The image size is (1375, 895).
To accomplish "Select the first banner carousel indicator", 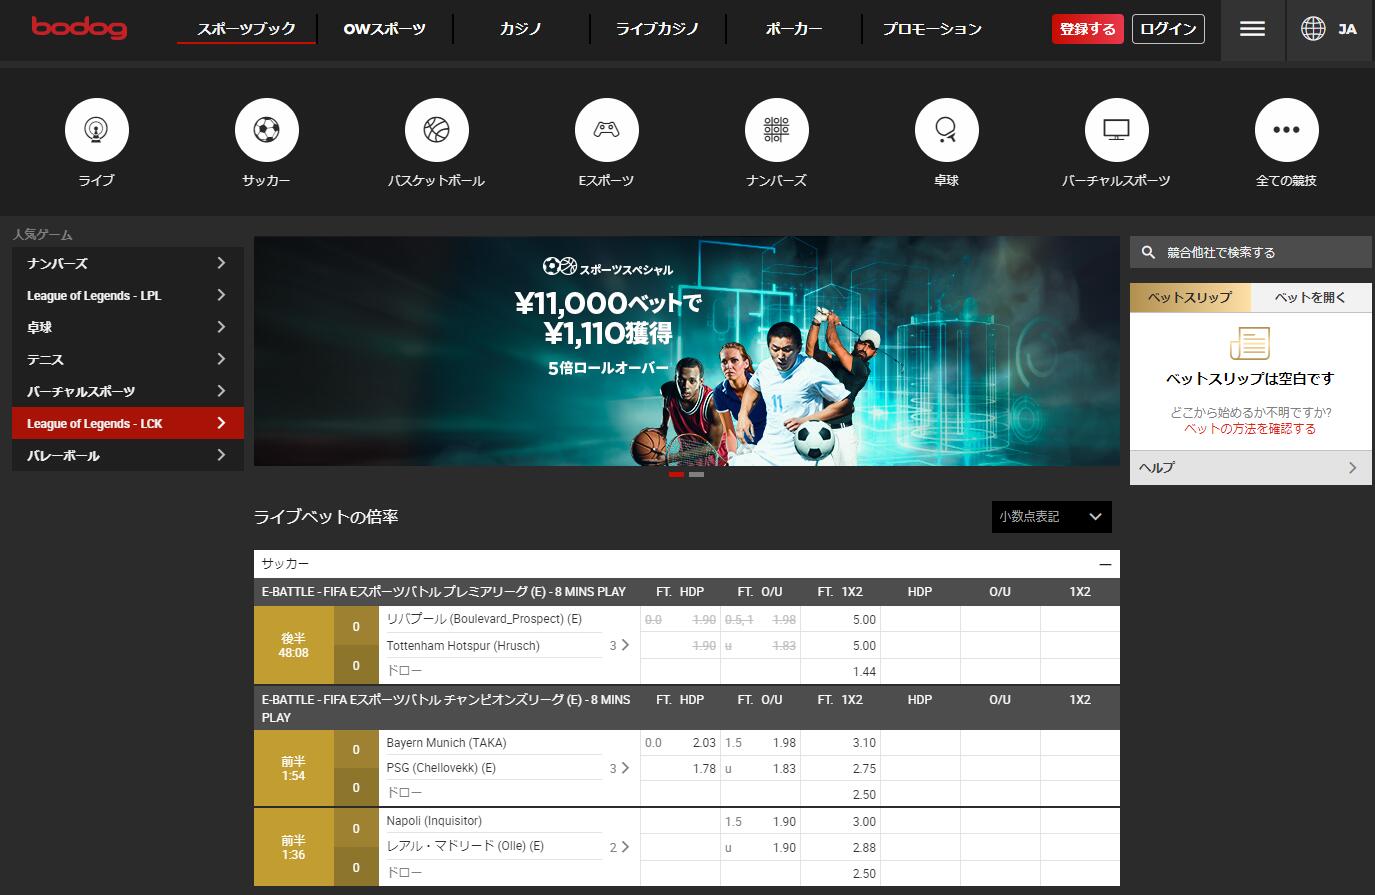I will [x=676, y=474].
